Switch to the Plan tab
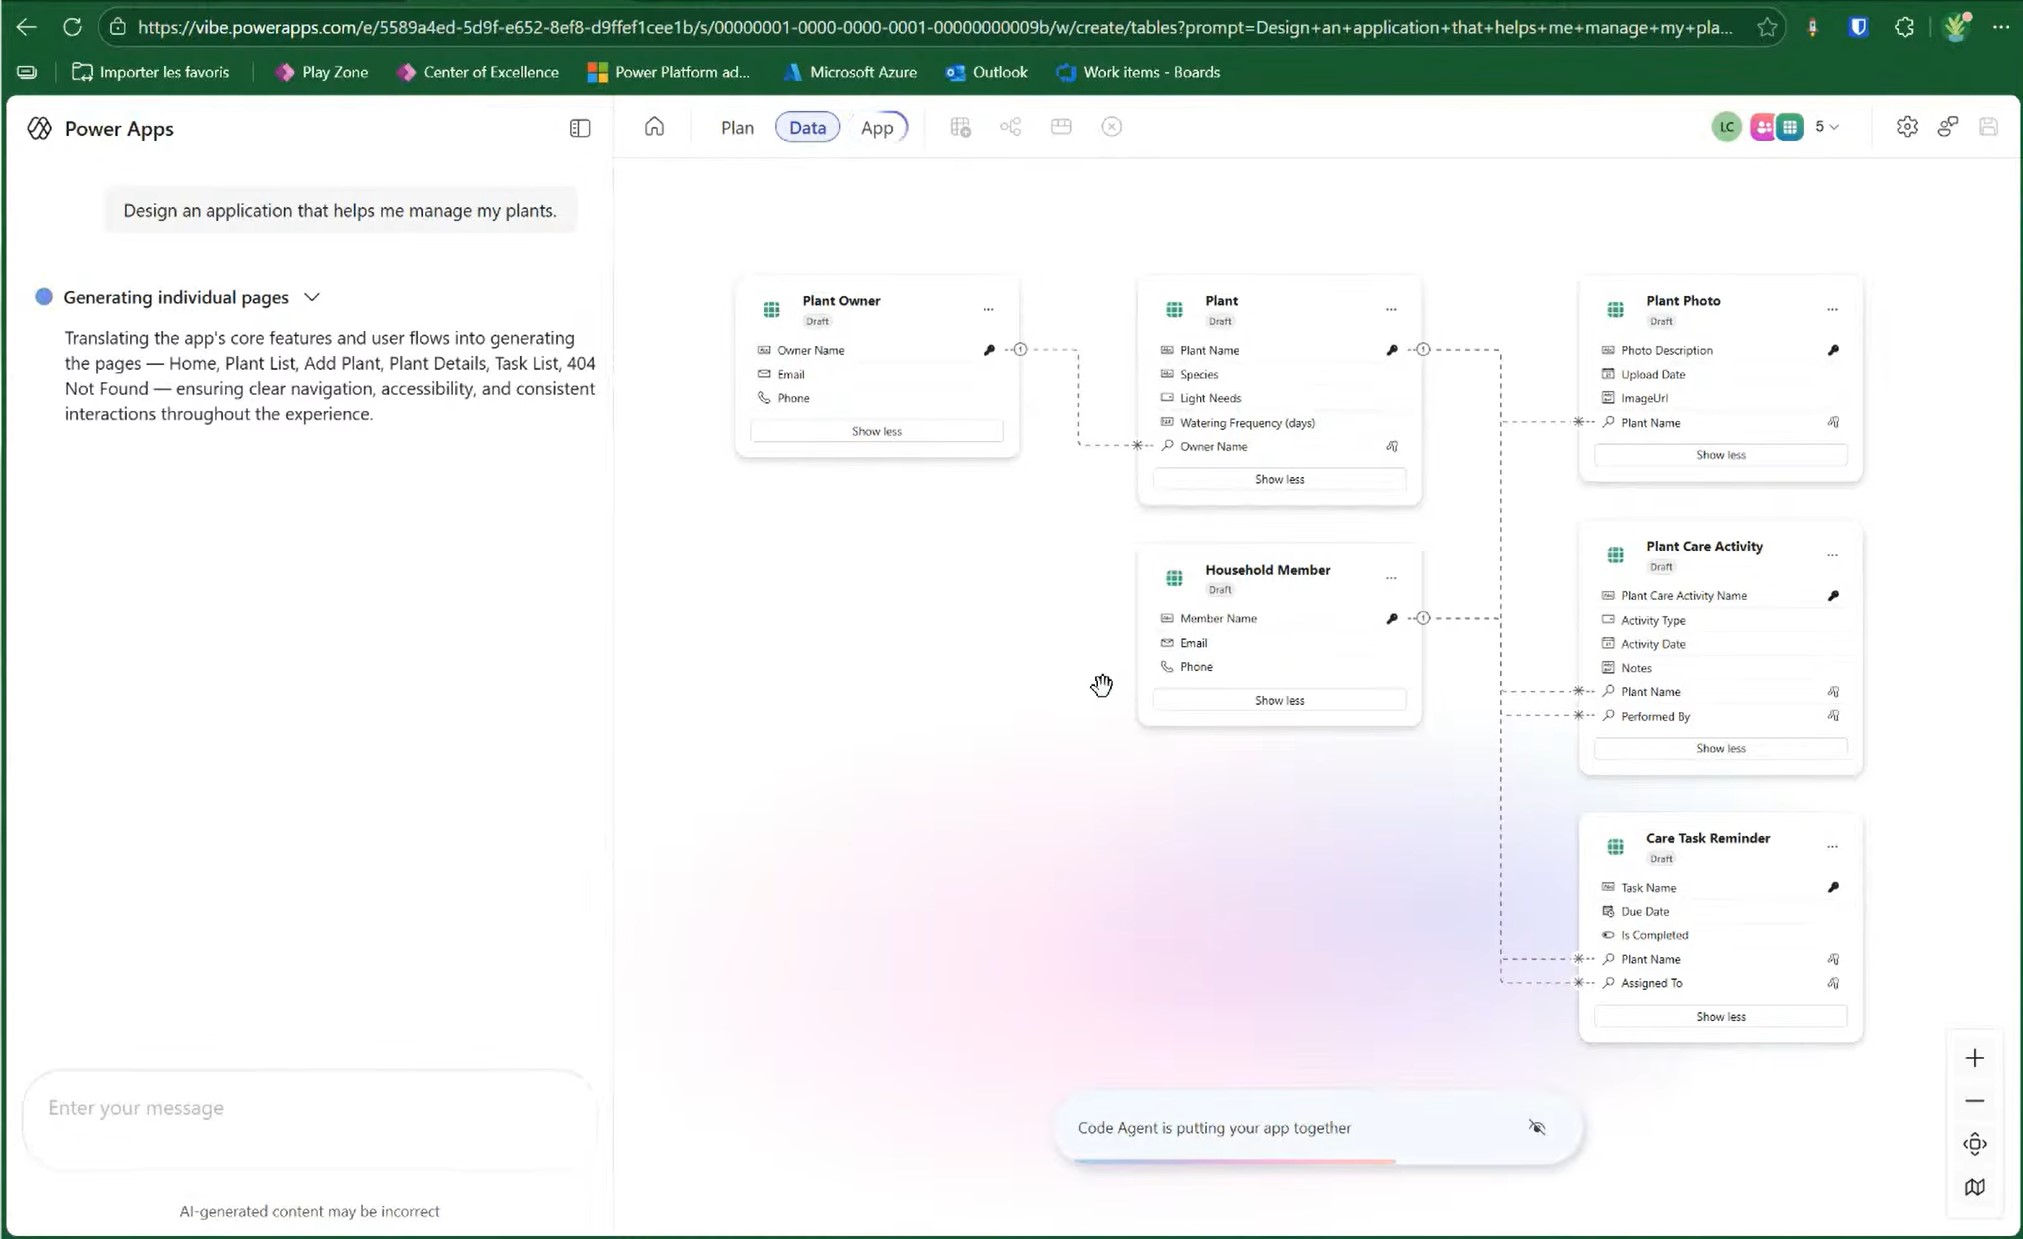Image resolution: width=2023 pixels, height=1239 pixels. (x=737, y=128)
